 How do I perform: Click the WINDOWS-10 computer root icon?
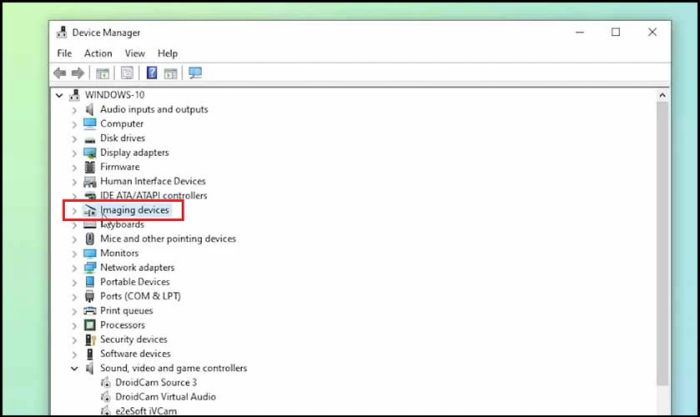pos(75,95)
